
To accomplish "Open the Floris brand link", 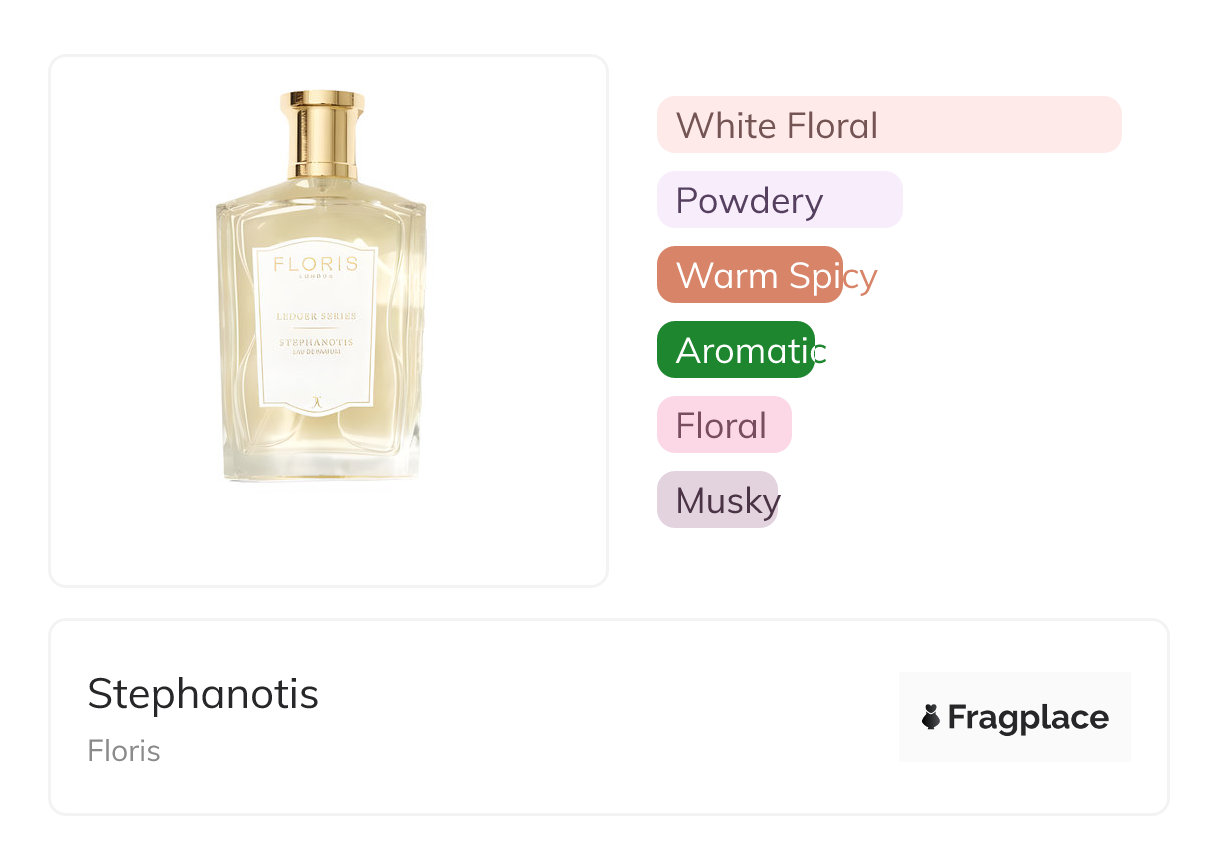I will 124,751.
